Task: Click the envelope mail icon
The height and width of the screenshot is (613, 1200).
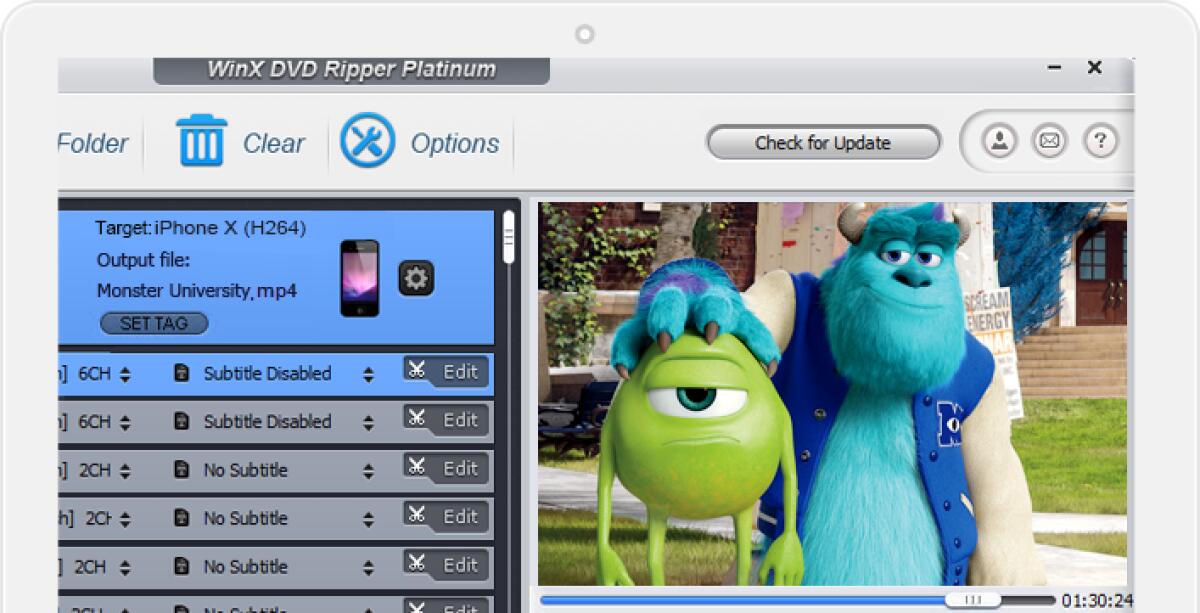Action: pos(1049,141)
